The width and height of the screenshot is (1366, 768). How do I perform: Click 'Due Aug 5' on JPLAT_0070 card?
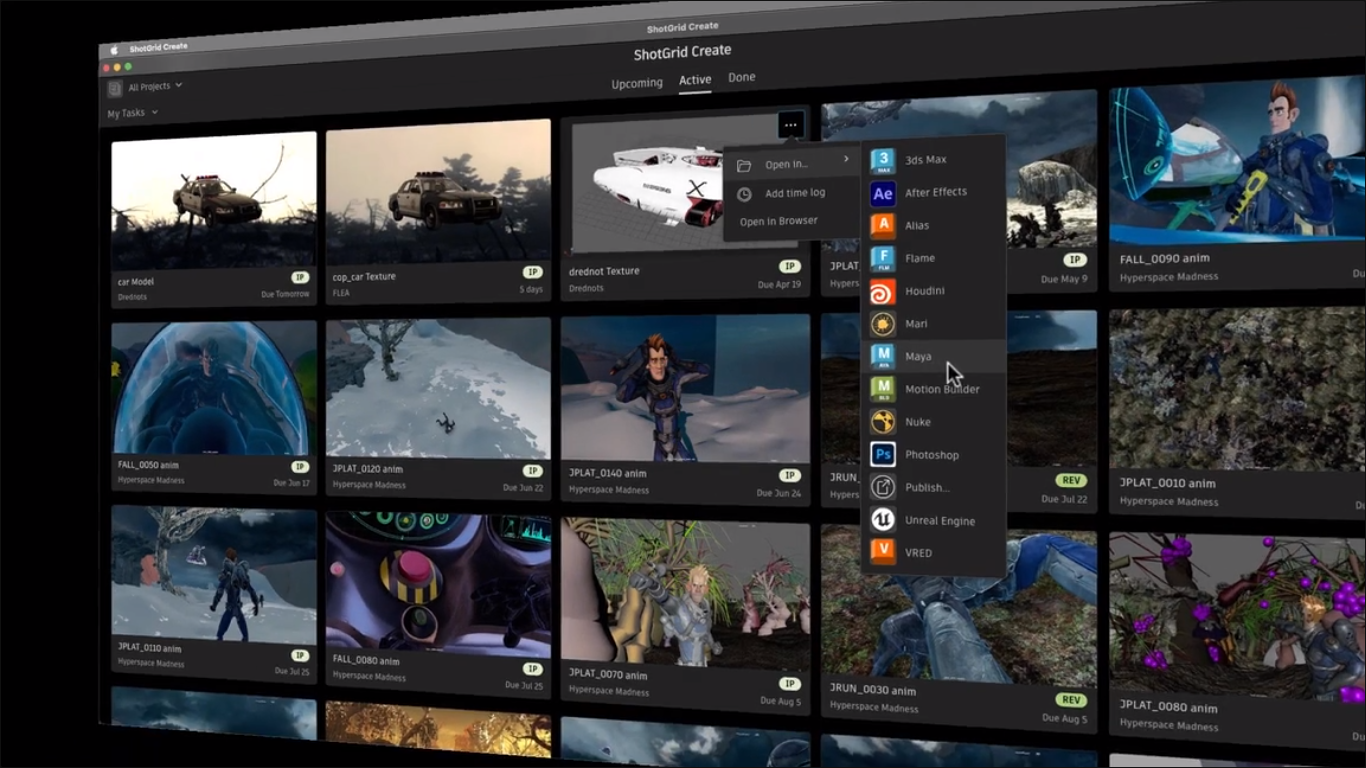782,701
